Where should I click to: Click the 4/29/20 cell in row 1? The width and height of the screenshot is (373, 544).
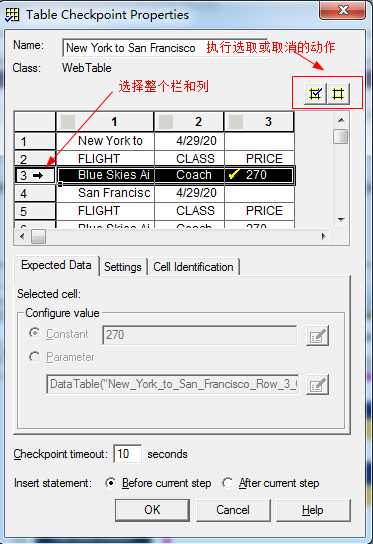[x=189, y=141]
